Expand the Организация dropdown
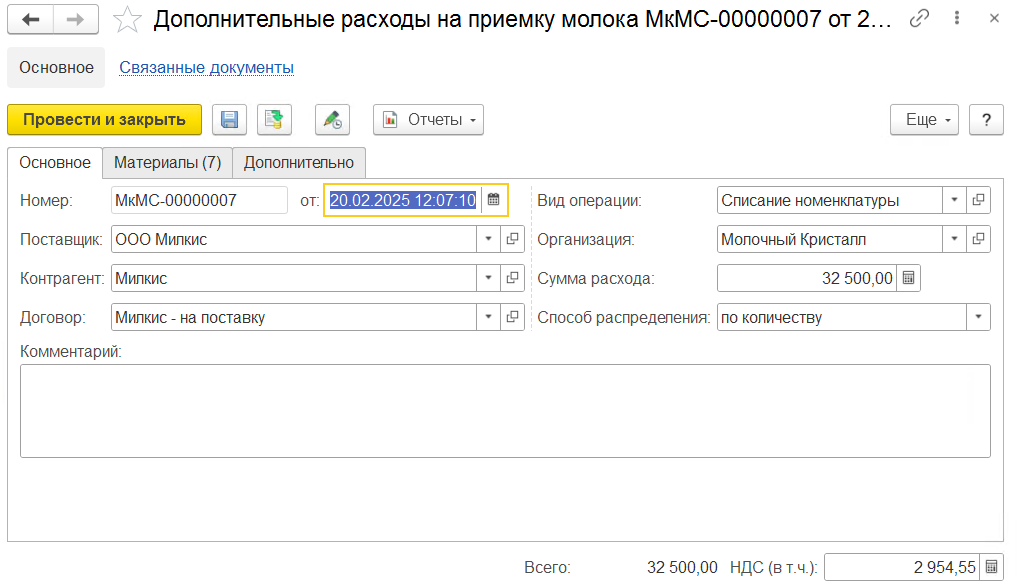Viewport: 1017px width, 587px height. (954, 239)
